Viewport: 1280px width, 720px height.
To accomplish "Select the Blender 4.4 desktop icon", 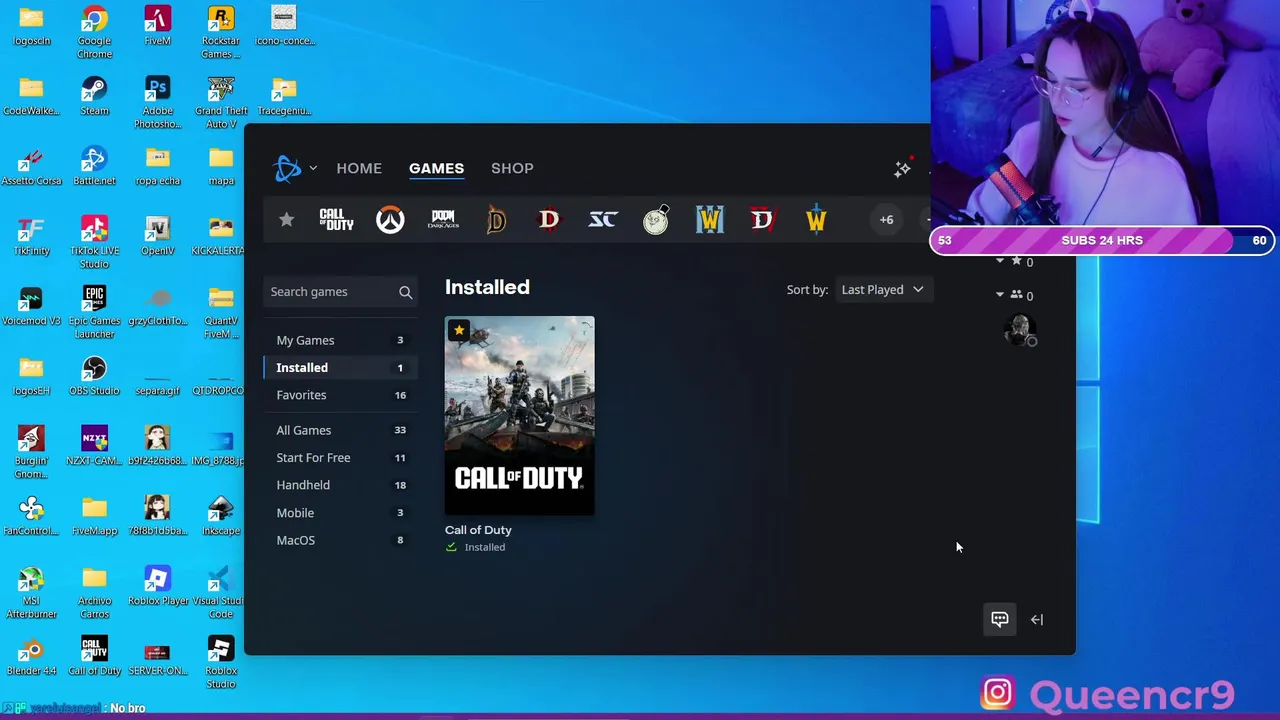I will click(x=31, y=657).
